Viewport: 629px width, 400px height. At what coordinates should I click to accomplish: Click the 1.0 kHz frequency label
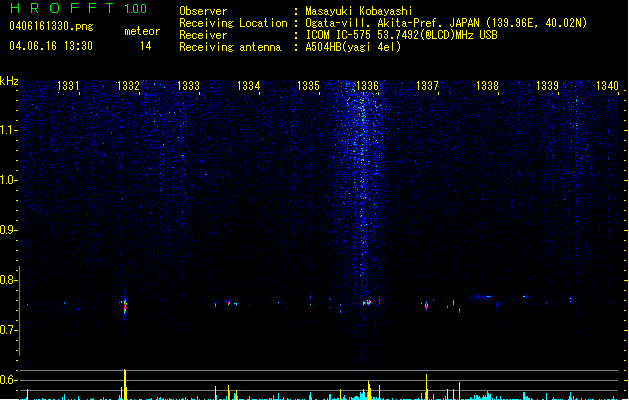[x=9, y=180]
